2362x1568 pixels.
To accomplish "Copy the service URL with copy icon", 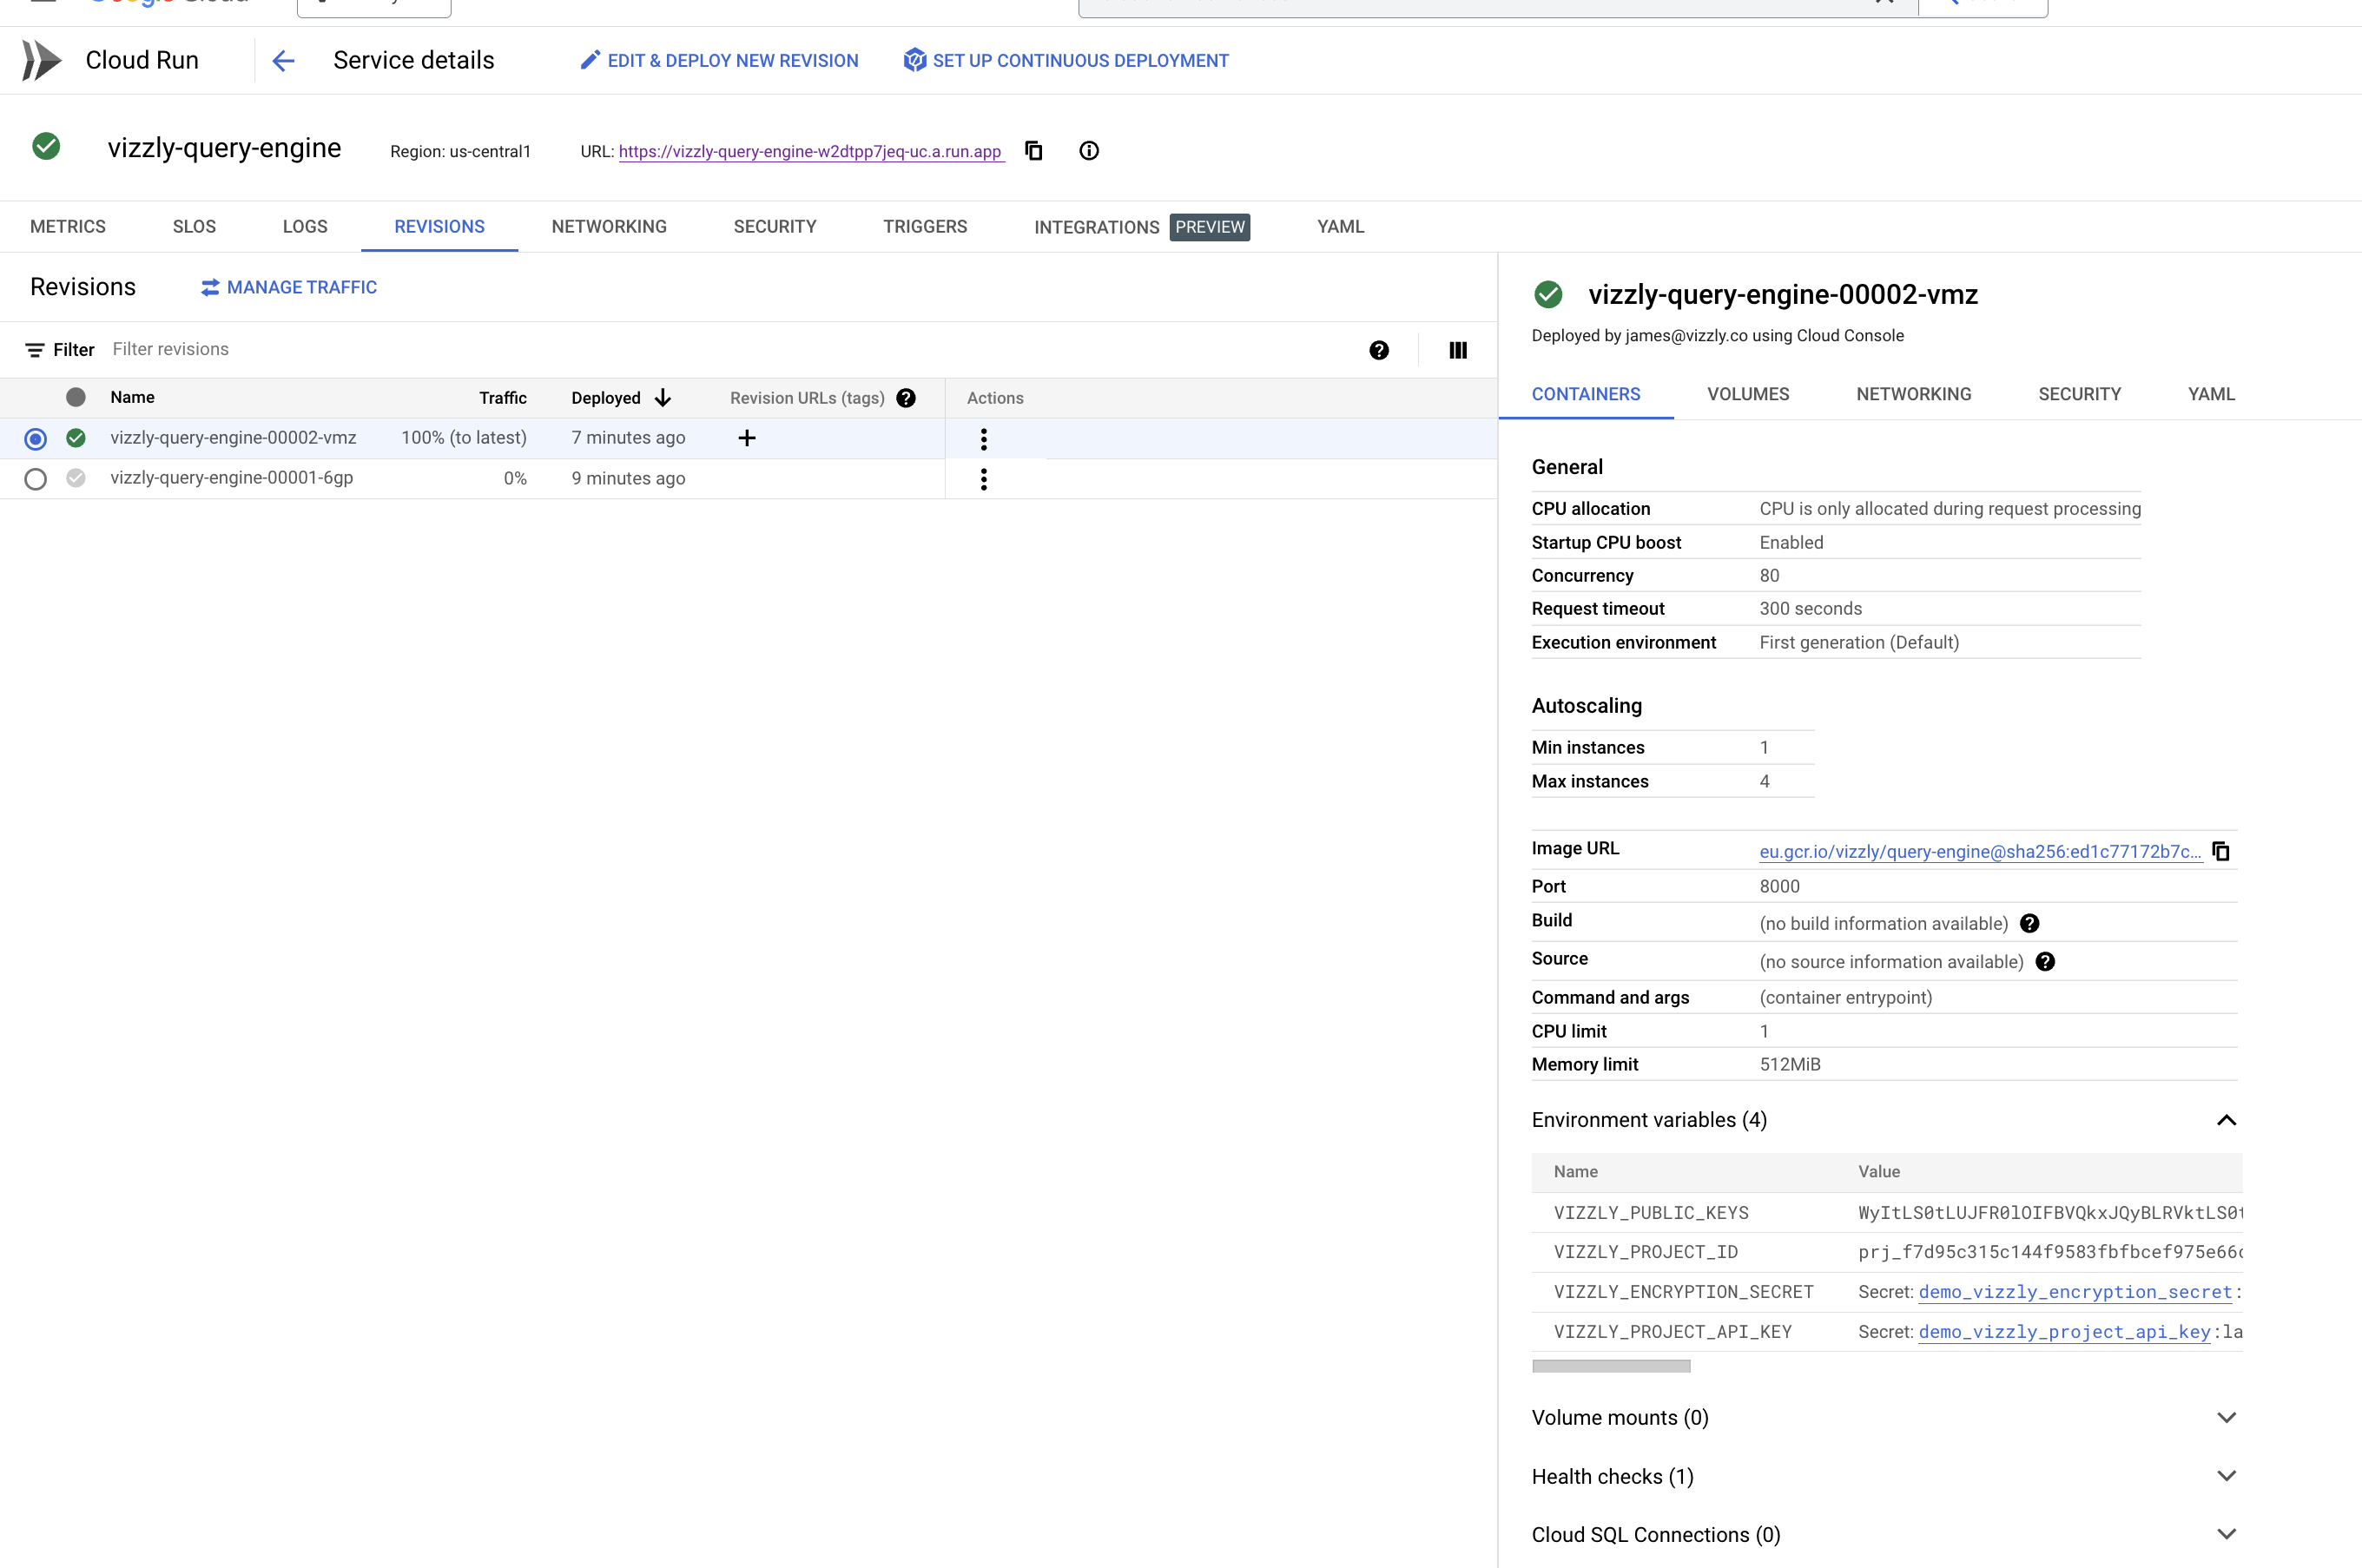I will click(1033, 151).
